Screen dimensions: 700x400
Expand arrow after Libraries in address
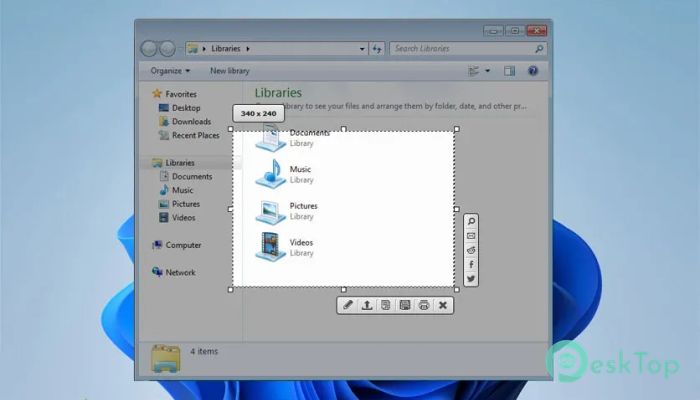click(248, 48)
